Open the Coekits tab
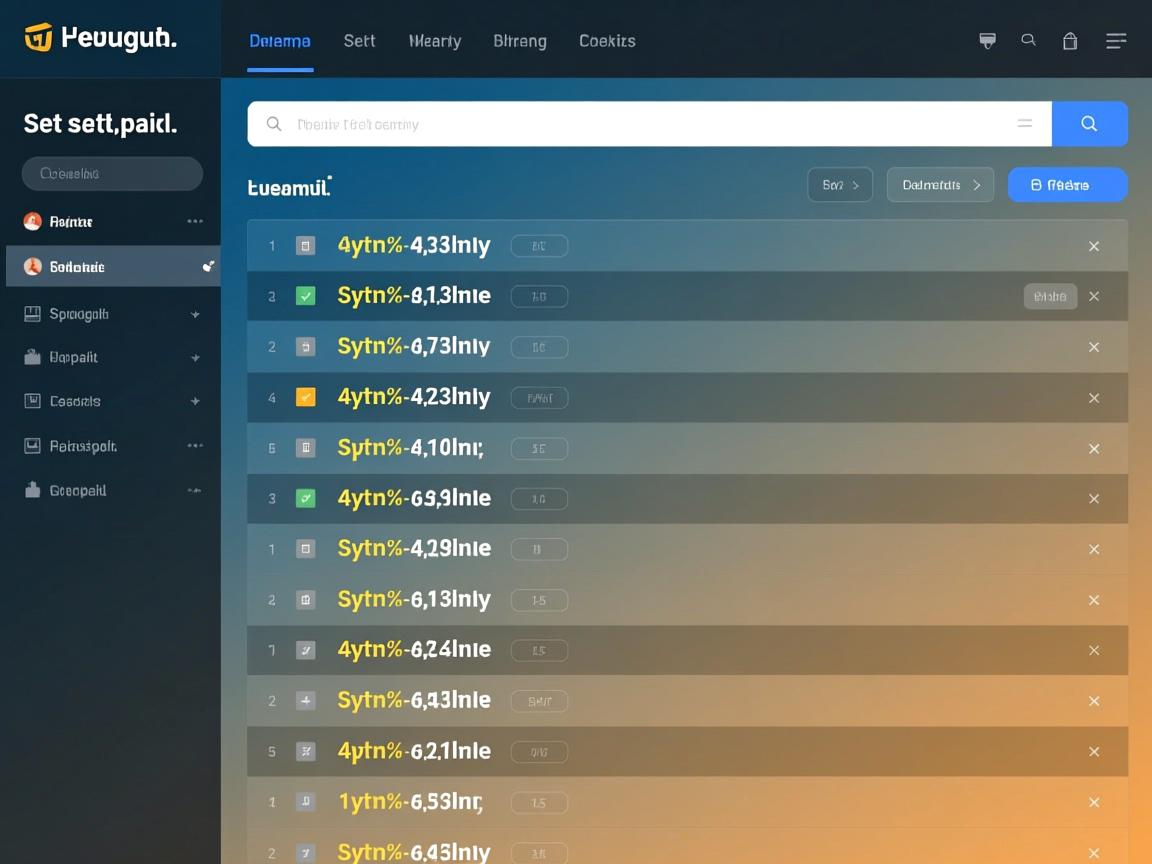The width and height of the screenshot is (1152, 864). 607,41
